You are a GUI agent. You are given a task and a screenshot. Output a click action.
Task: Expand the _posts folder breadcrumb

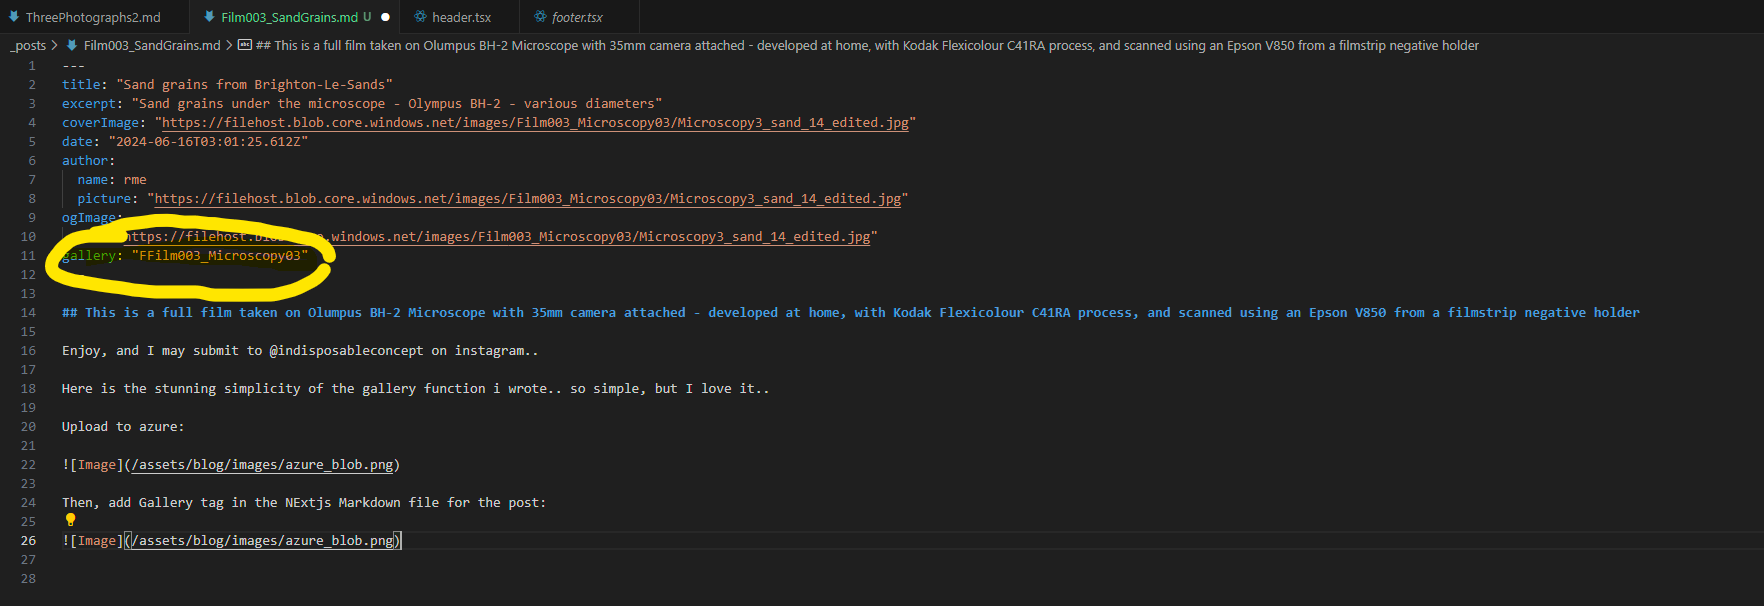(x=28, y=45)
